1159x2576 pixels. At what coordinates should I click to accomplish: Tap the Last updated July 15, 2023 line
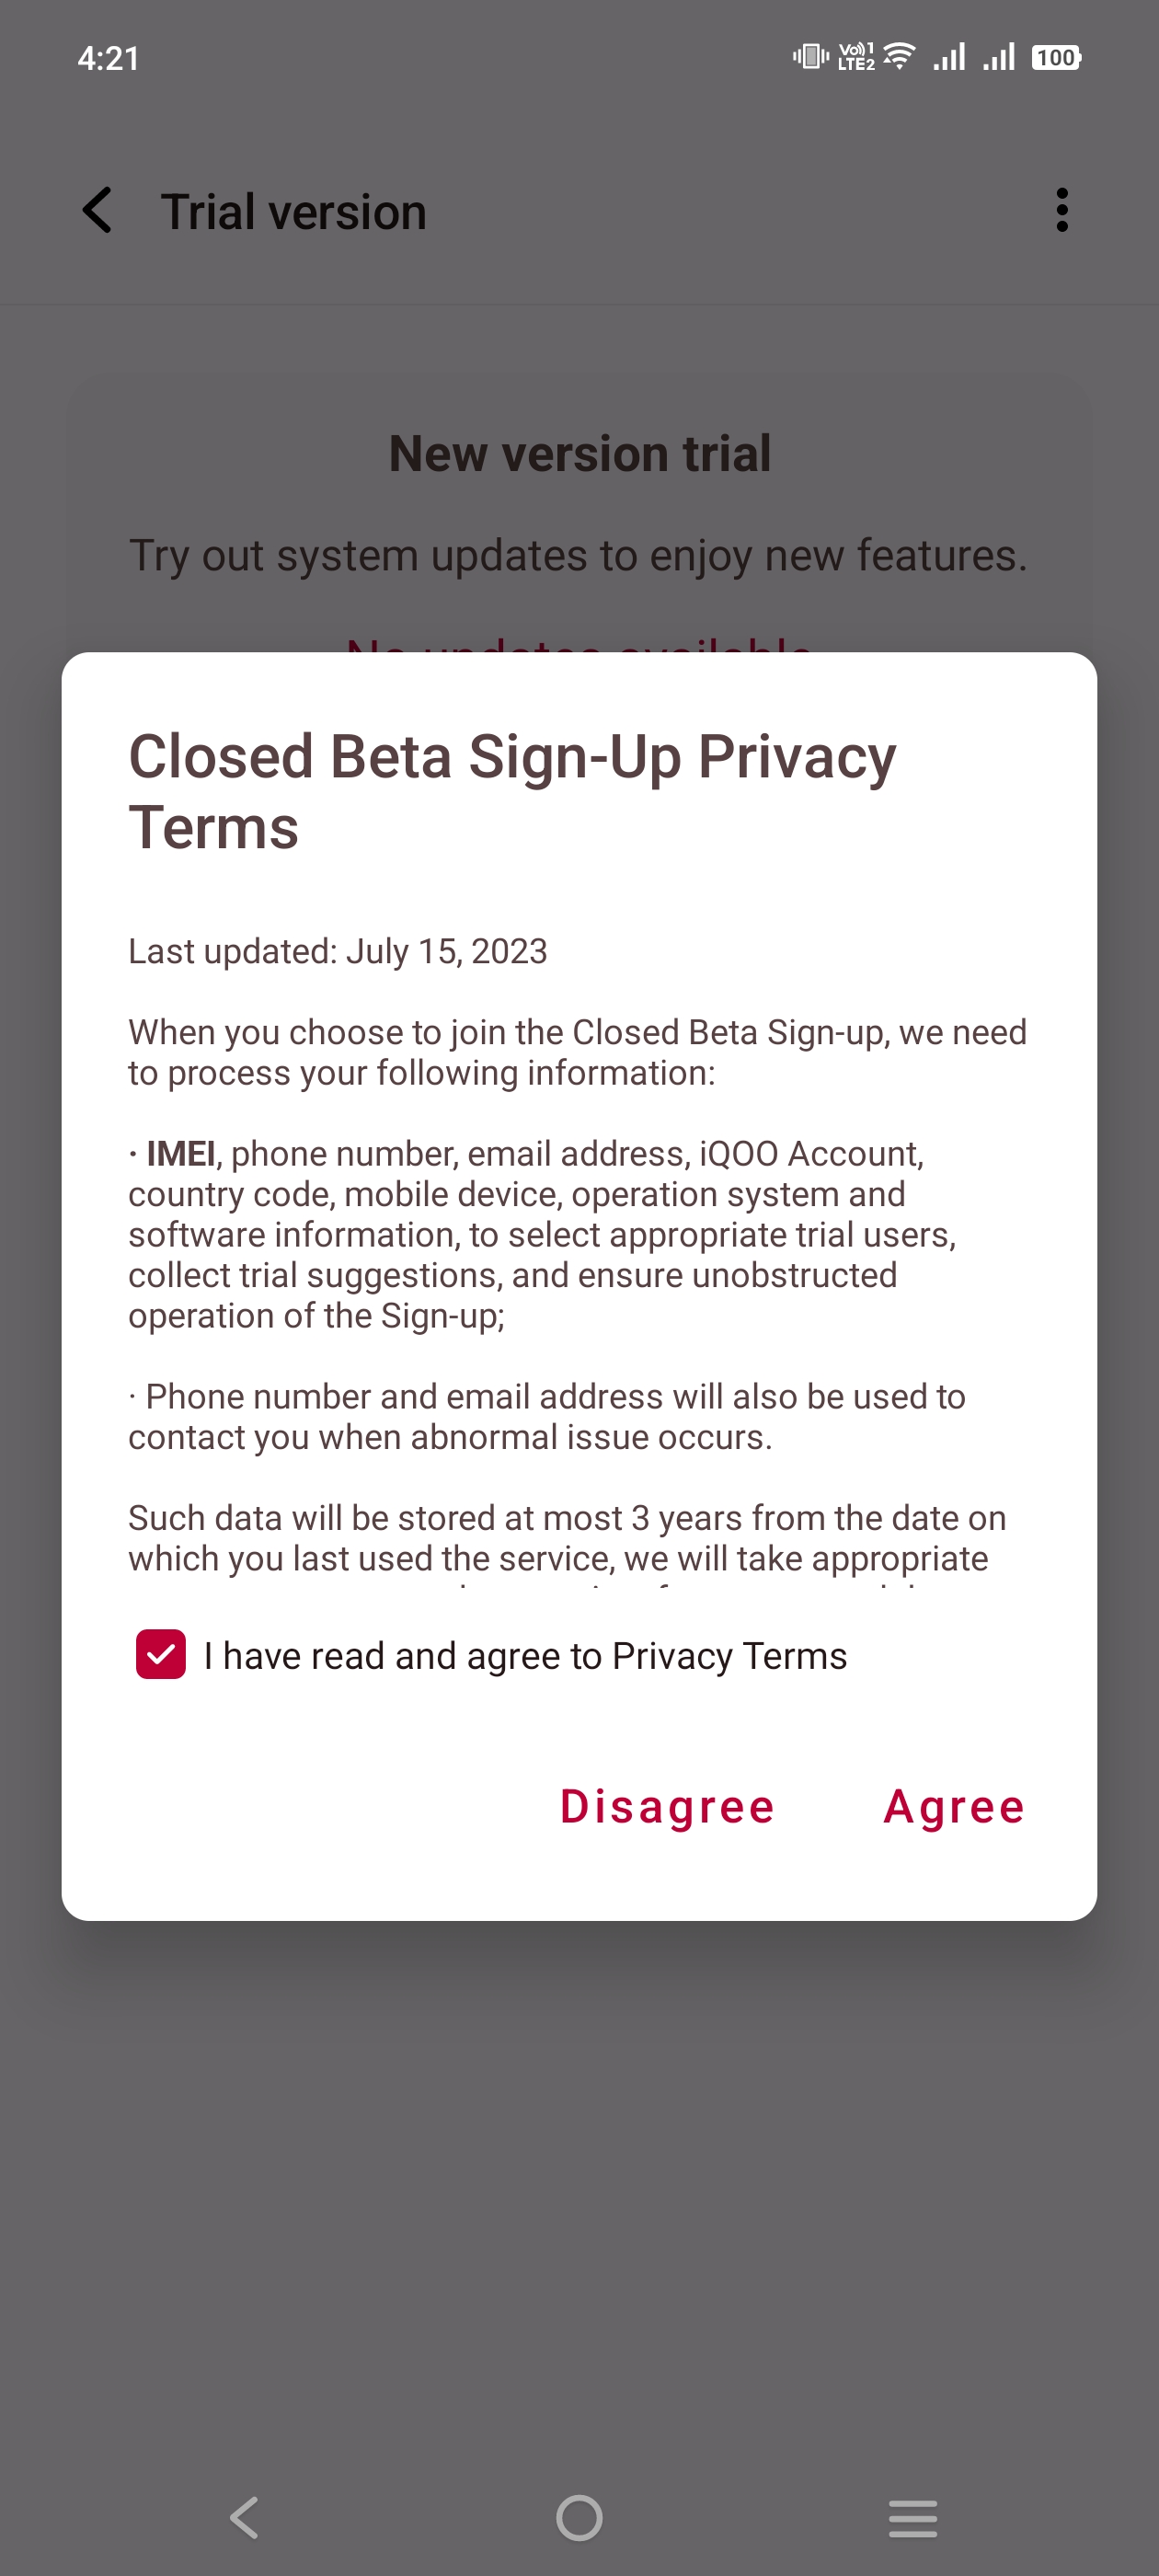pos(338,951)
